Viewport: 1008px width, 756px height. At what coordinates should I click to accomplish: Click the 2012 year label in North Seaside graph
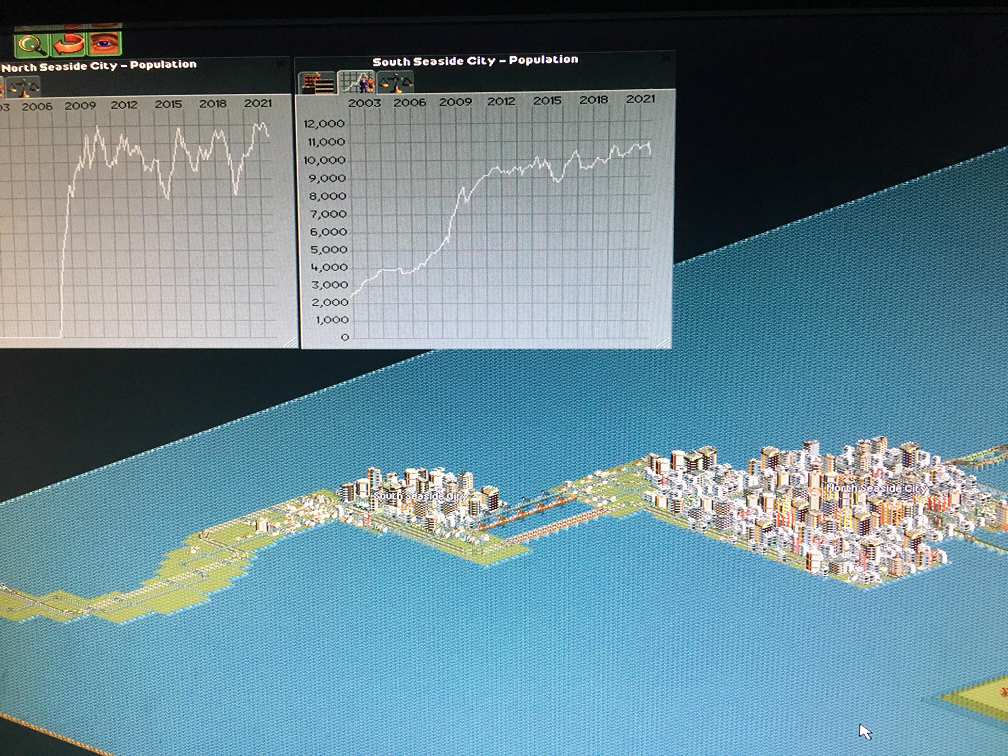coord(124,105)
